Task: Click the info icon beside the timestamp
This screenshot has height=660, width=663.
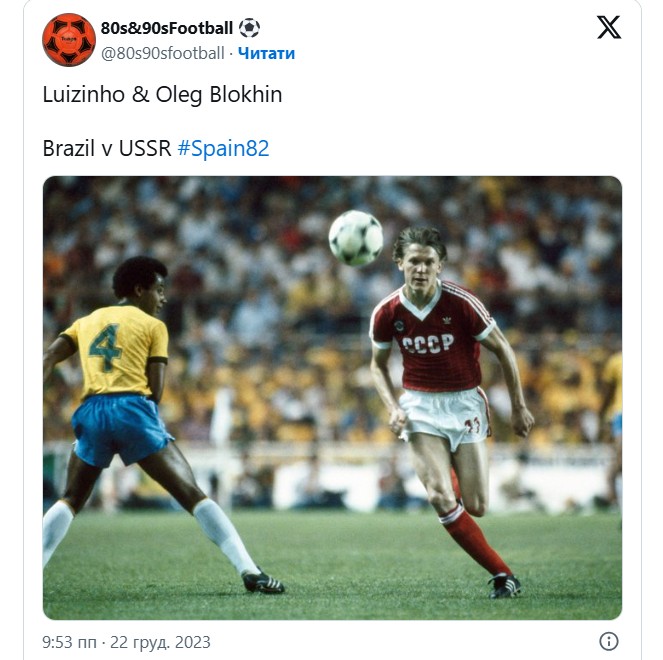Action: click(x=609, y=641)
